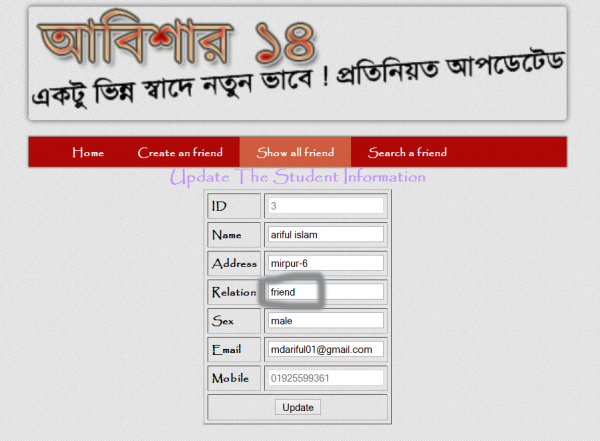Open the Home menu item
600x441 pixels.
point(88,152)
